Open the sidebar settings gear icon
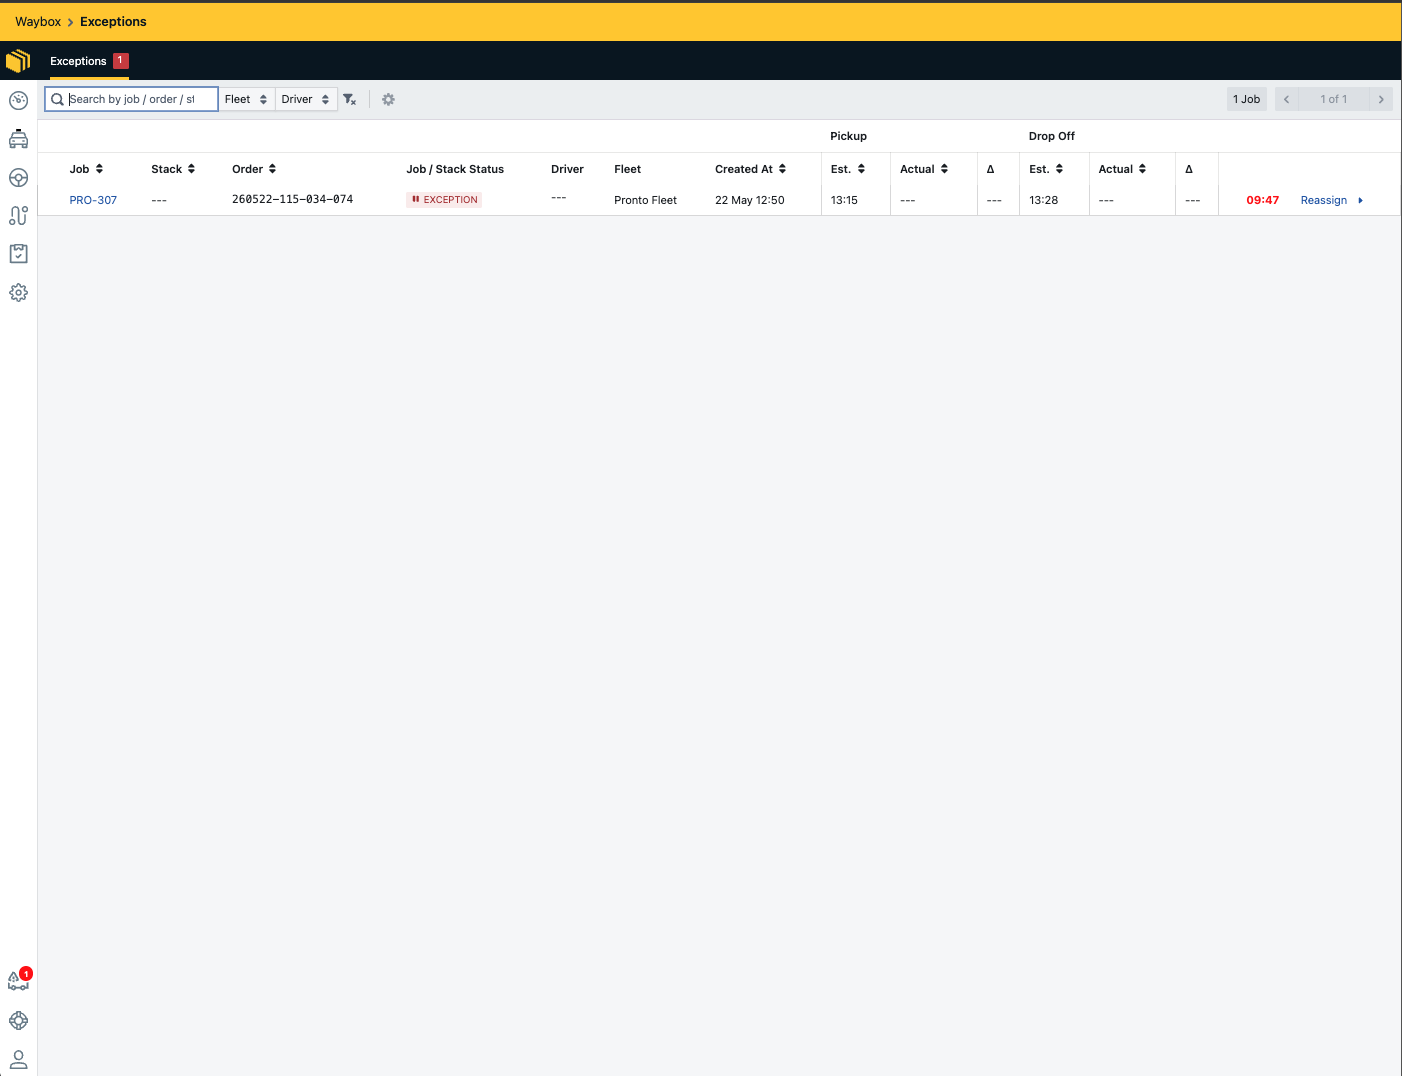 tap(18, 293)
